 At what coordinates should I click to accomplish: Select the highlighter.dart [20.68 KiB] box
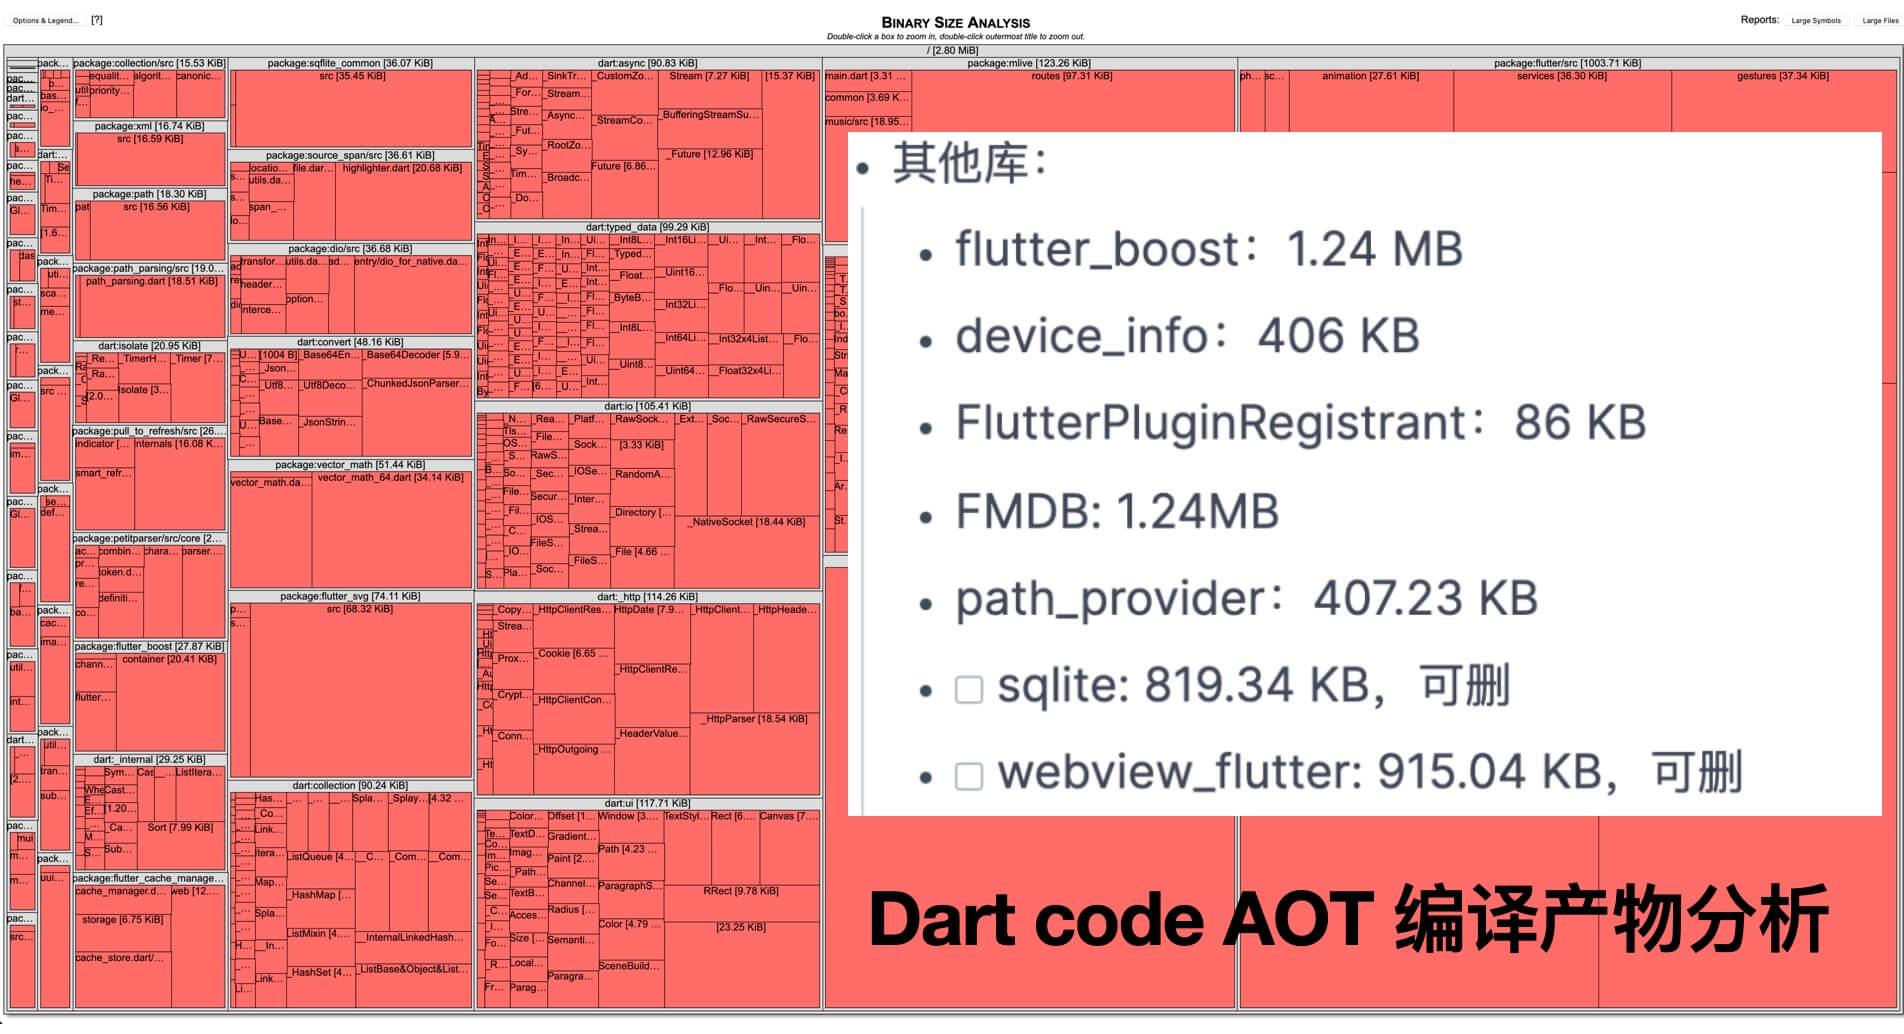pos(403,200)
